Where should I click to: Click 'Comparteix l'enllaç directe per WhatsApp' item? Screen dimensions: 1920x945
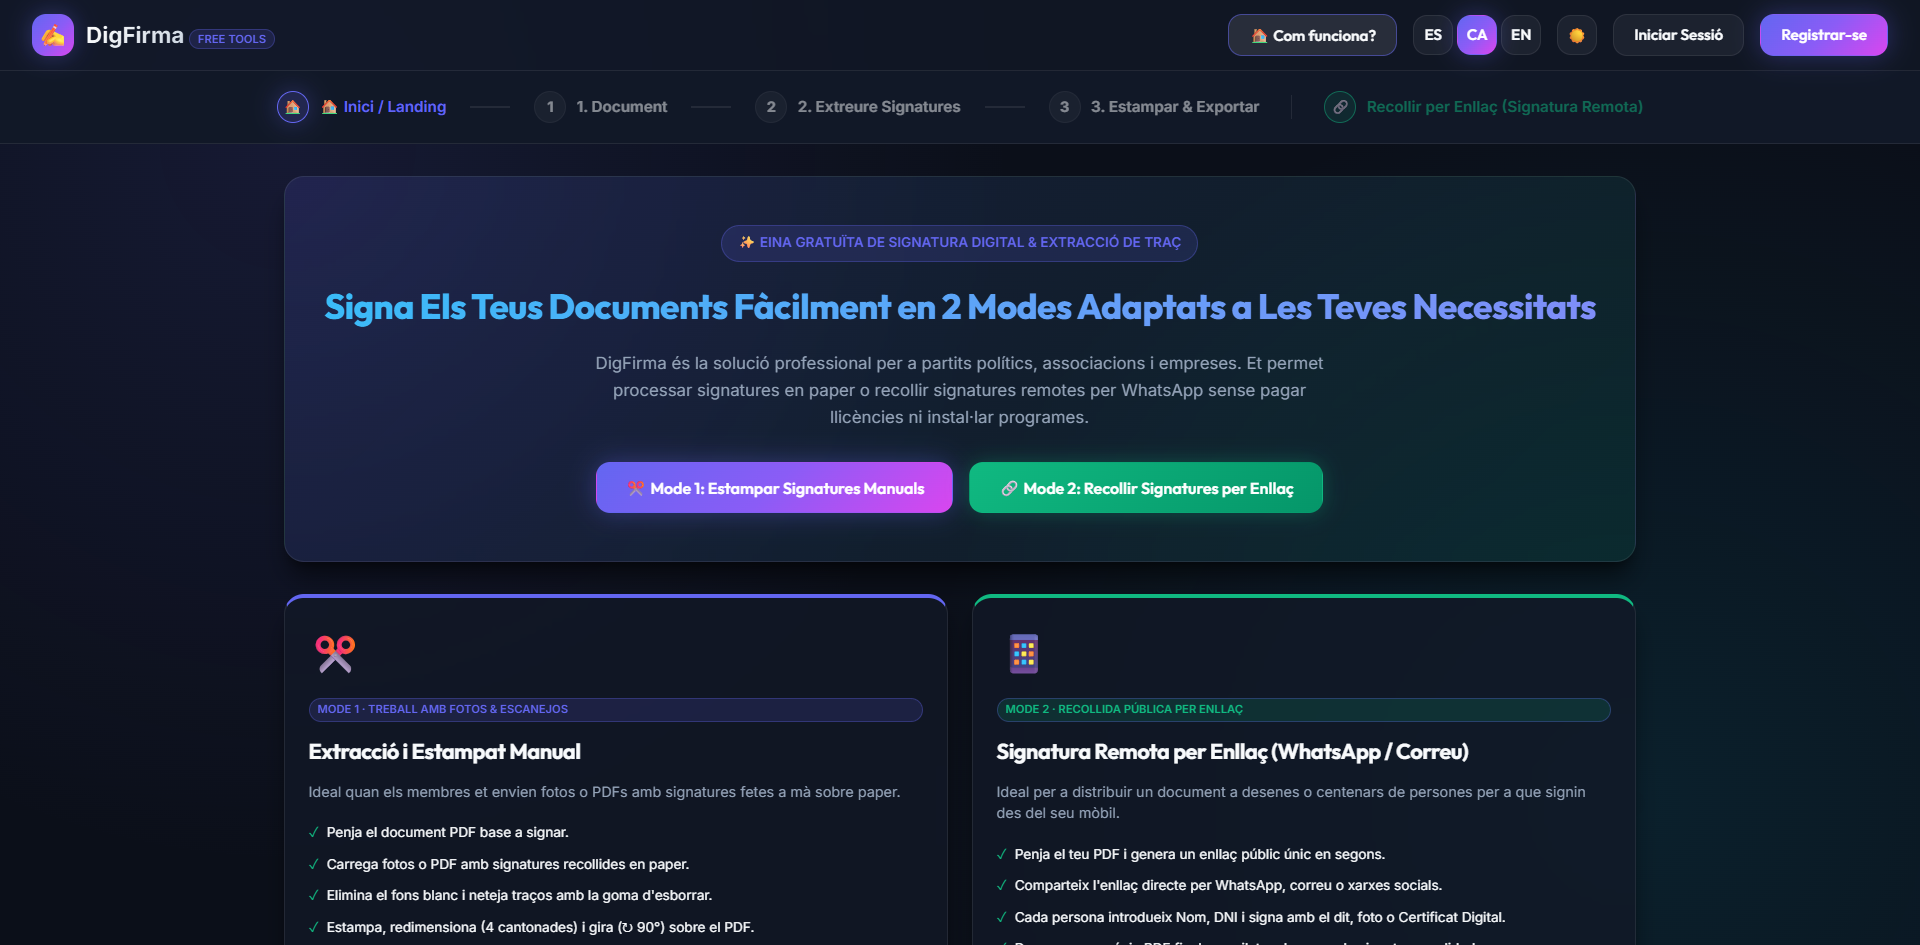tap(1228, 885)
